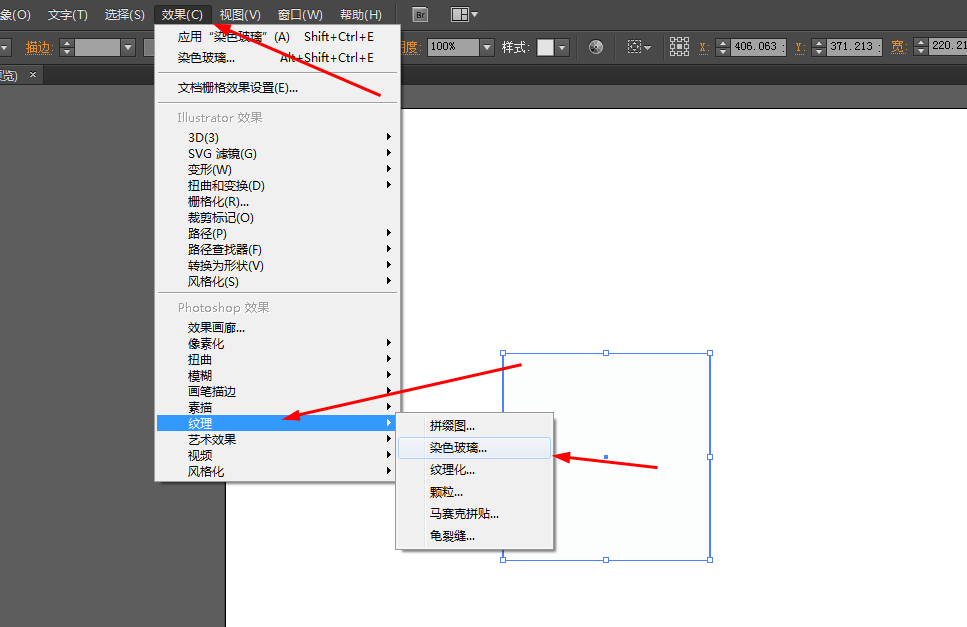This screenshot has width=967, height=627.
Task: Increase the Y value with the up stepper
Action: [x=820, y=43]
